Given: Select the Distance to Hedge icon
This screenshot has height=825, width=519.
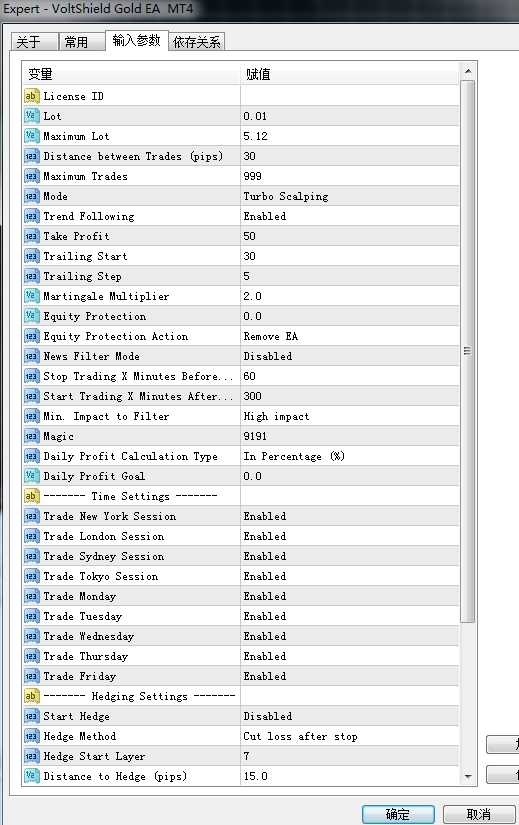Looking at the screenshot, I should (32, 776).
